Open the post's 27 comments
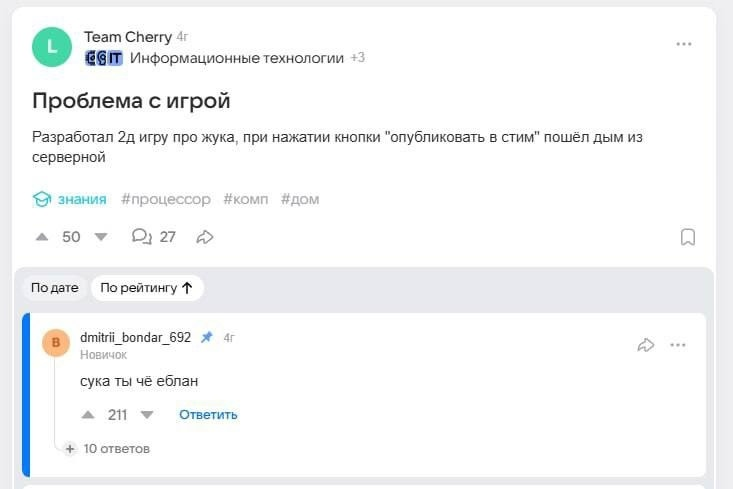The image size is (733, 489). (x=153, y=237)
